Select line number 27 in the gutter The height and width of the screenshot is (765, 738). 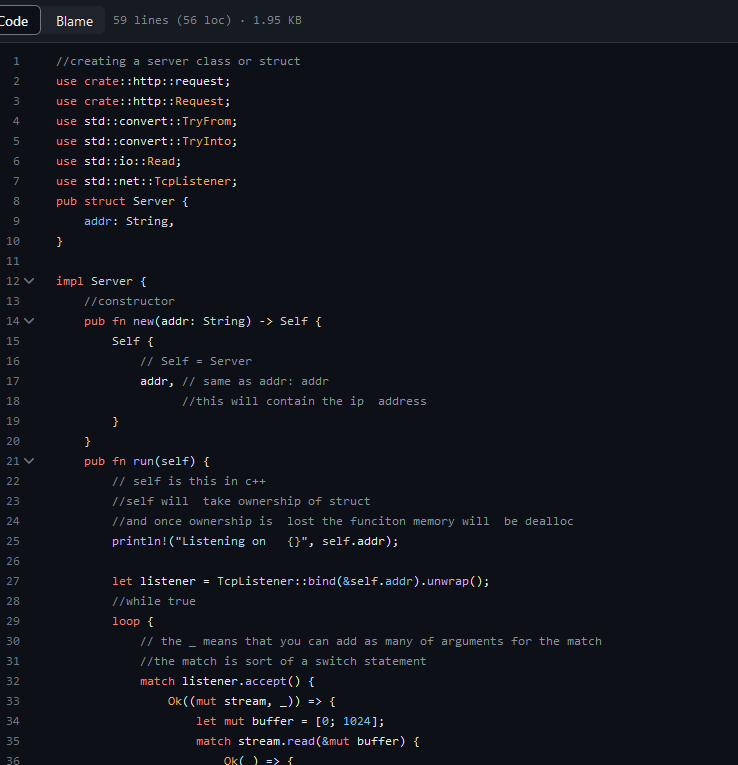(x=13, y=581)
